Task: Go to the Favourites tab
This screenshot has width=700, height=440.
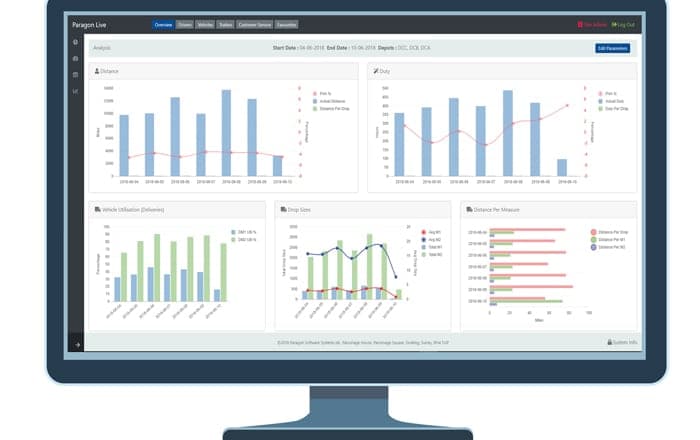Action: [x=286, y=25]
